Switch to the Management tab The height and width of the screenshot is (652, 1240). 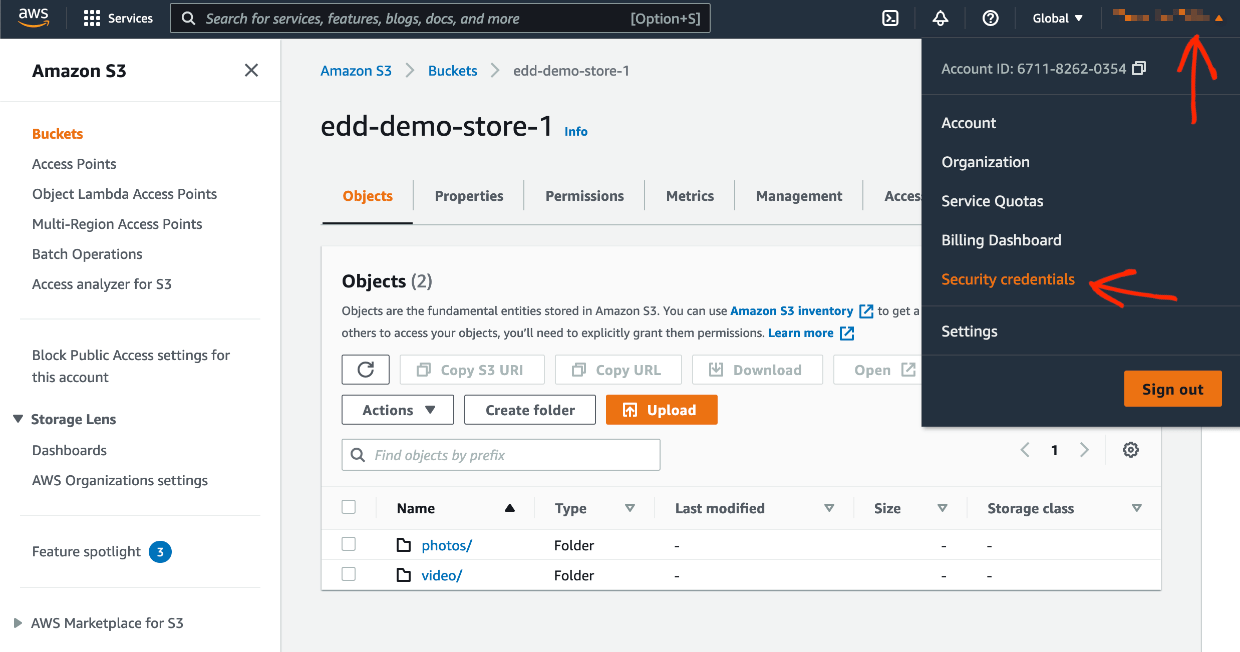[x=798, y=195]
